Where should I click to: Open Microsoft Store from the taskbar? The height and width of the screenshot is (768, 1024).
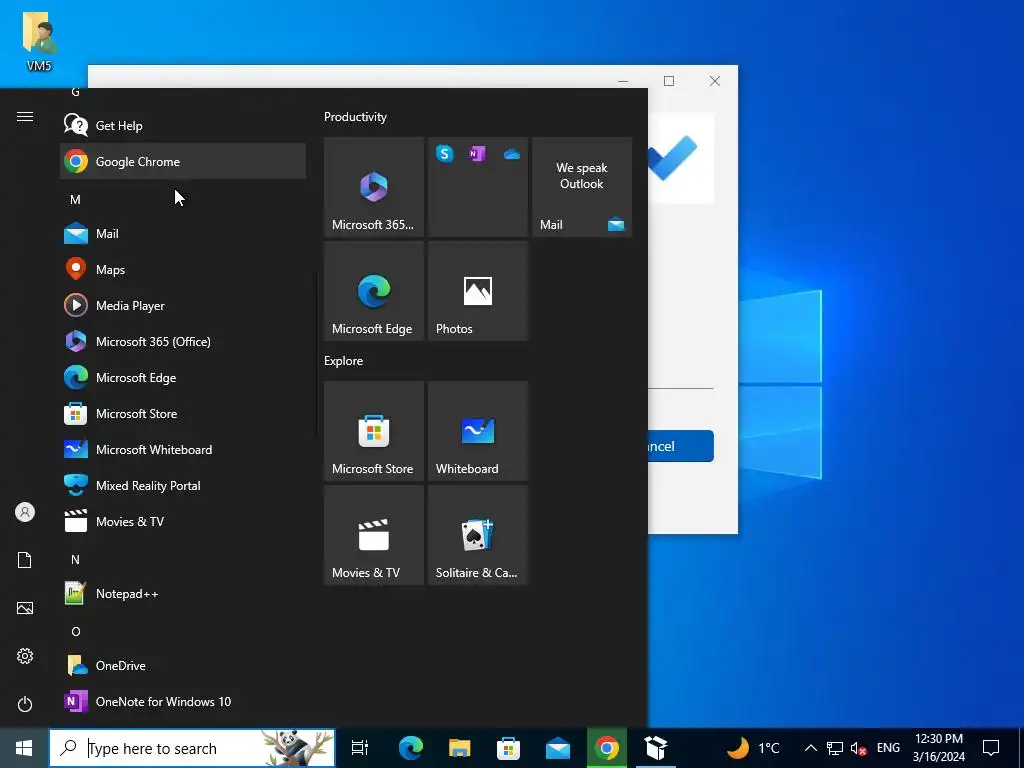[508, 748]
